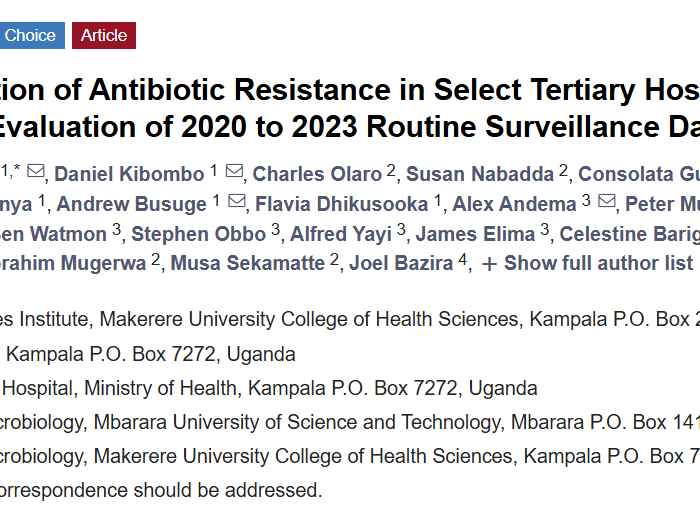Click the red Article badge
Image resolution: width=700 pixels, height=526 pixels.
pos(104,36)
